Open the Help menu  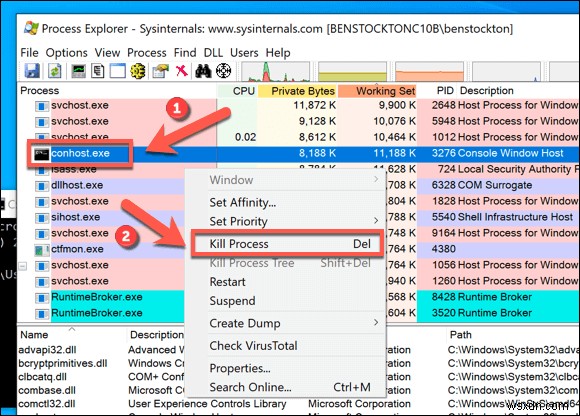pos(278,53)
